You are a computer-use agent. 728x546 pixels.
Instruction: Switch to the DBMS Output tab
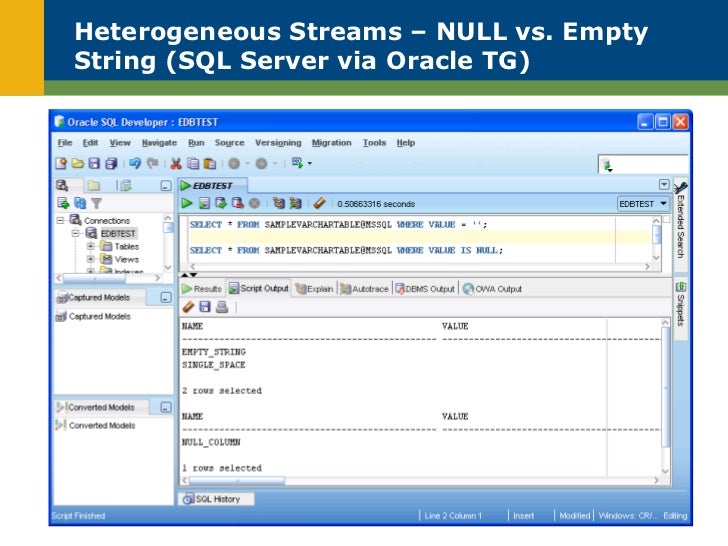click(425, 289)
